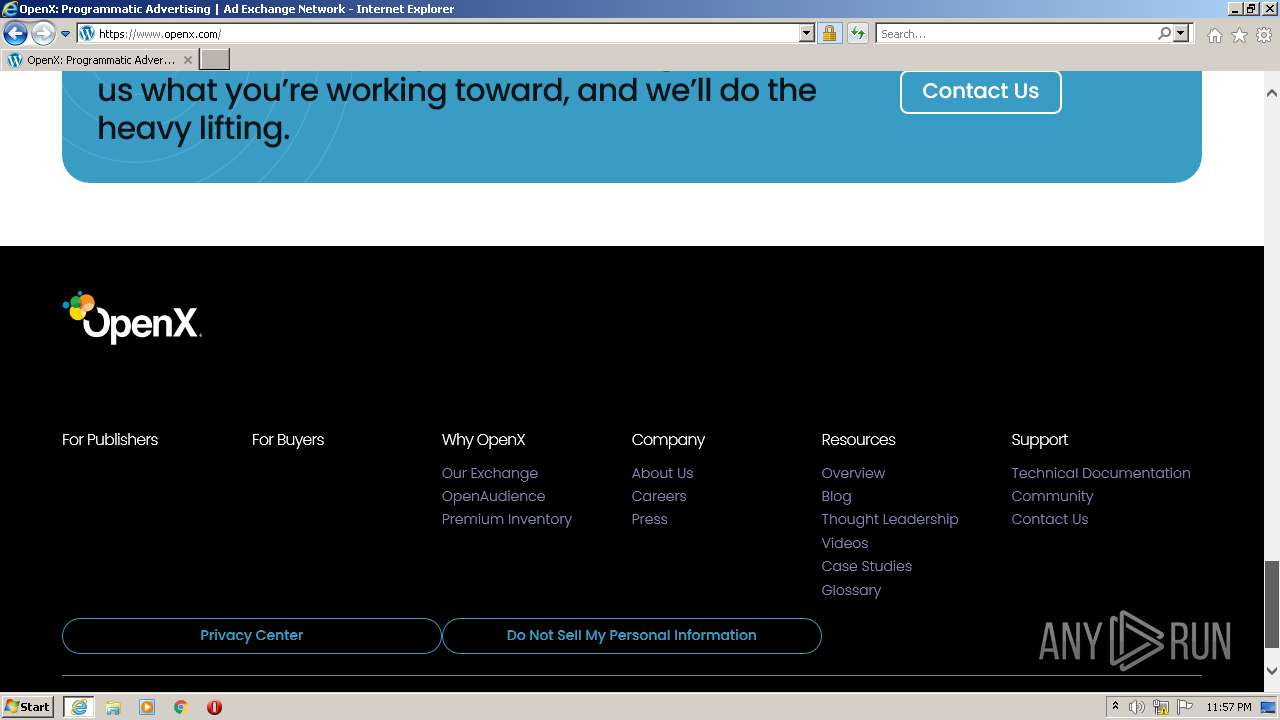Close the OpenX tab with its X
The image size is (1280, 720).
click(188, 60)
